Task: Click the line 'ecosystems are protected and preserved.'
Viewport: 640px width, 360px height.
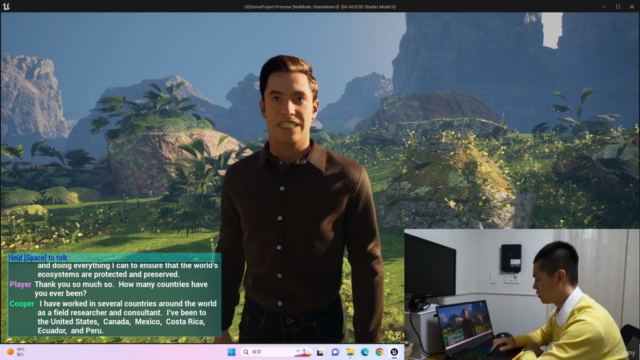Action: click(x=109, y=274)
